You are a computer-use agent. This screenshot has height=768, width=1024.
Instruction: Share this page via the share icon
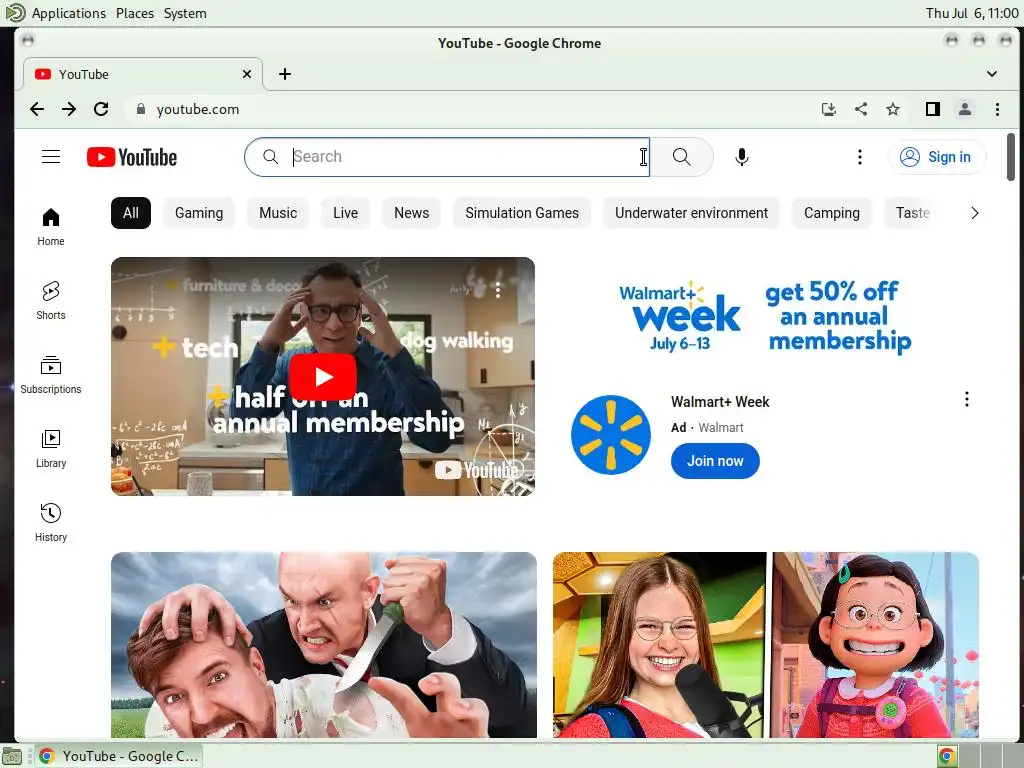[x=861, y=109]
